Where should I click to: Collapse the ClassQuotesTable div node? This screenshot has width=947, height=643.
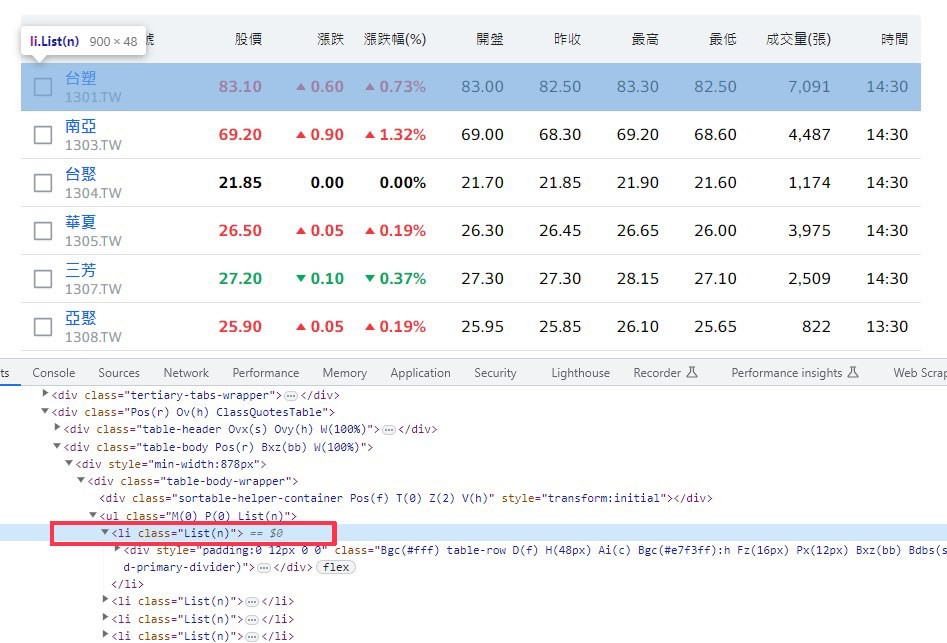coord(45,411)
